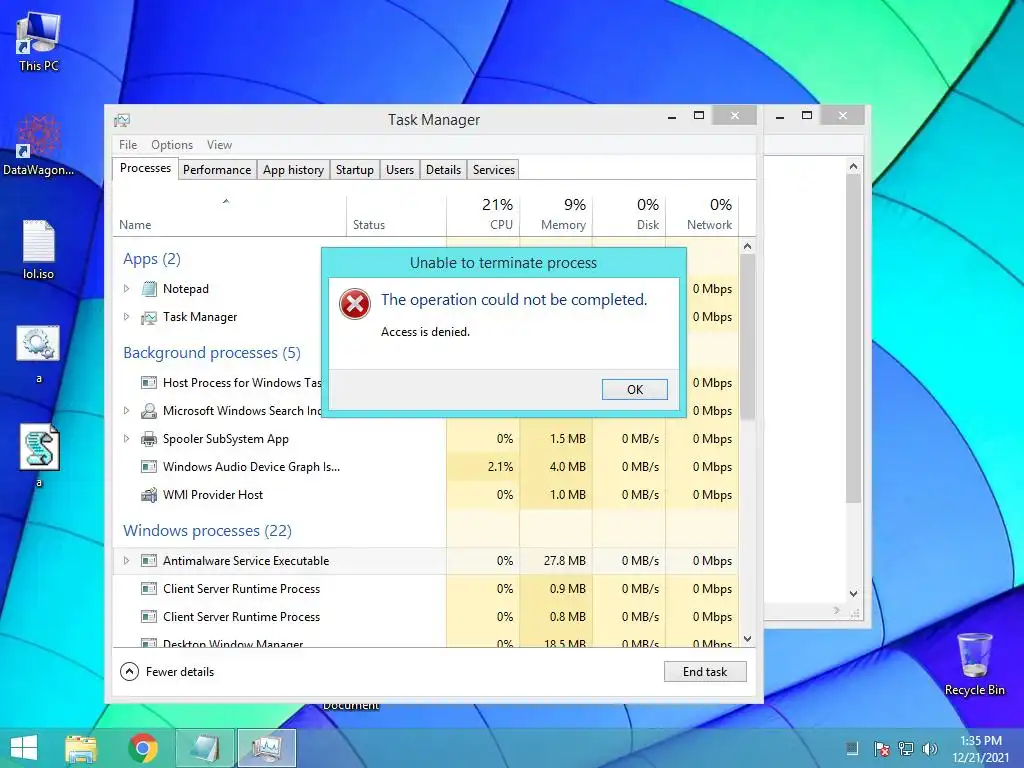Click the Task Manager title bar icon
The width and height of the screenshot is (1024, 768).
(x=122, y=120)
